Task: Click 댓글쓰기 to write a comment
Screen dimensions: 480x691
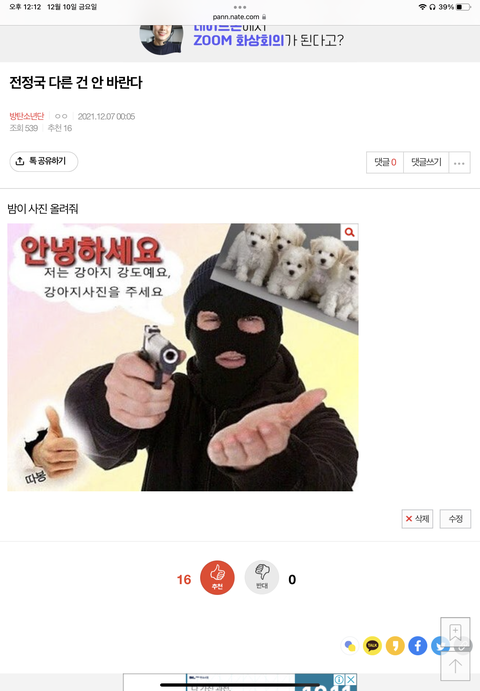Action: 426,163
